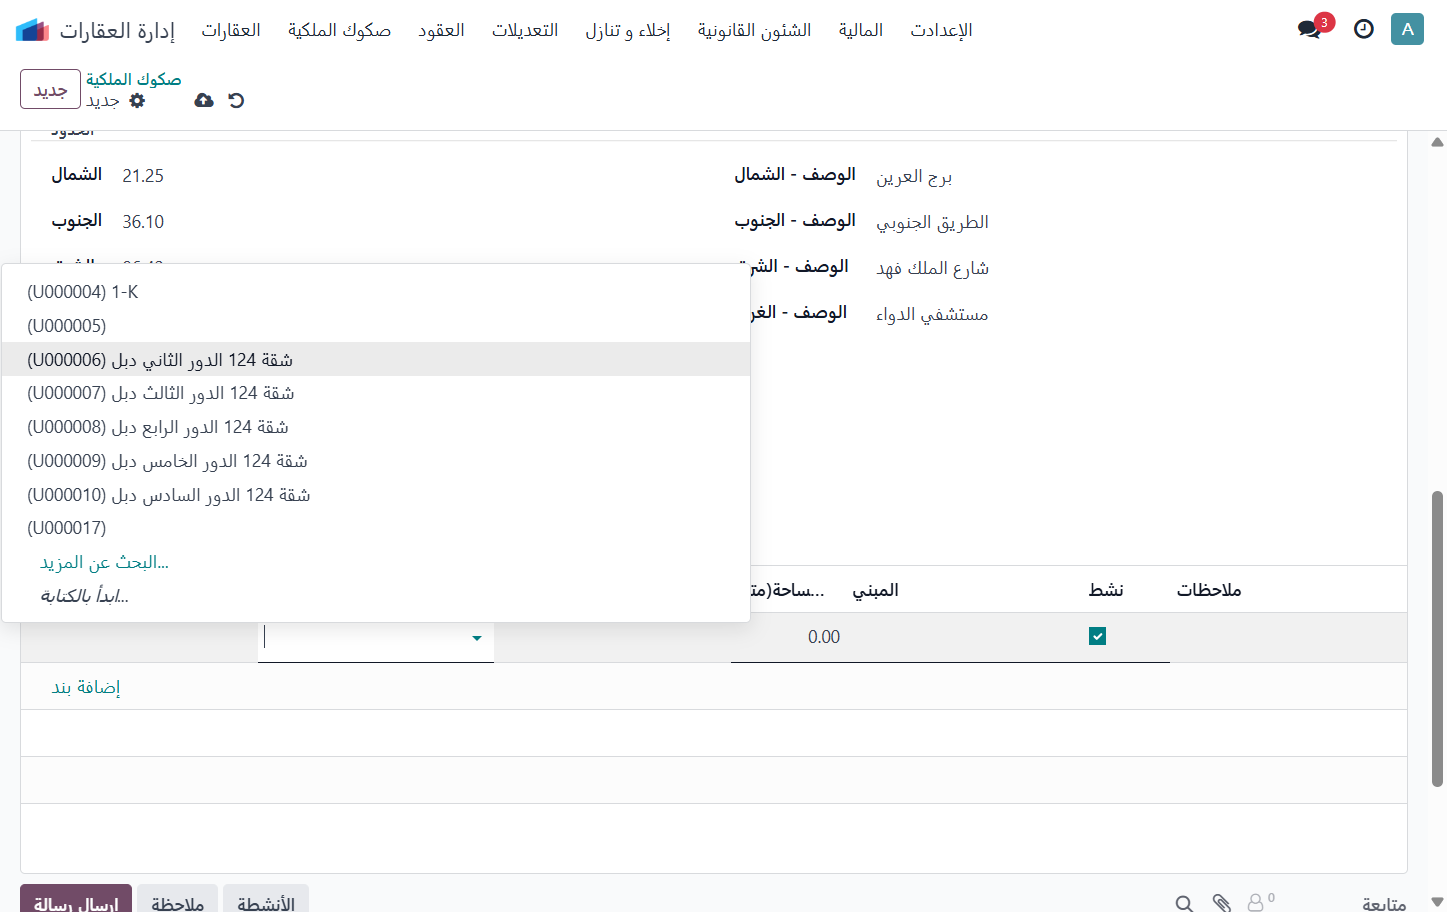Click the paperclip attachments icon
Viewport: 1447px width, 912px height.
tap(1221, 903)
